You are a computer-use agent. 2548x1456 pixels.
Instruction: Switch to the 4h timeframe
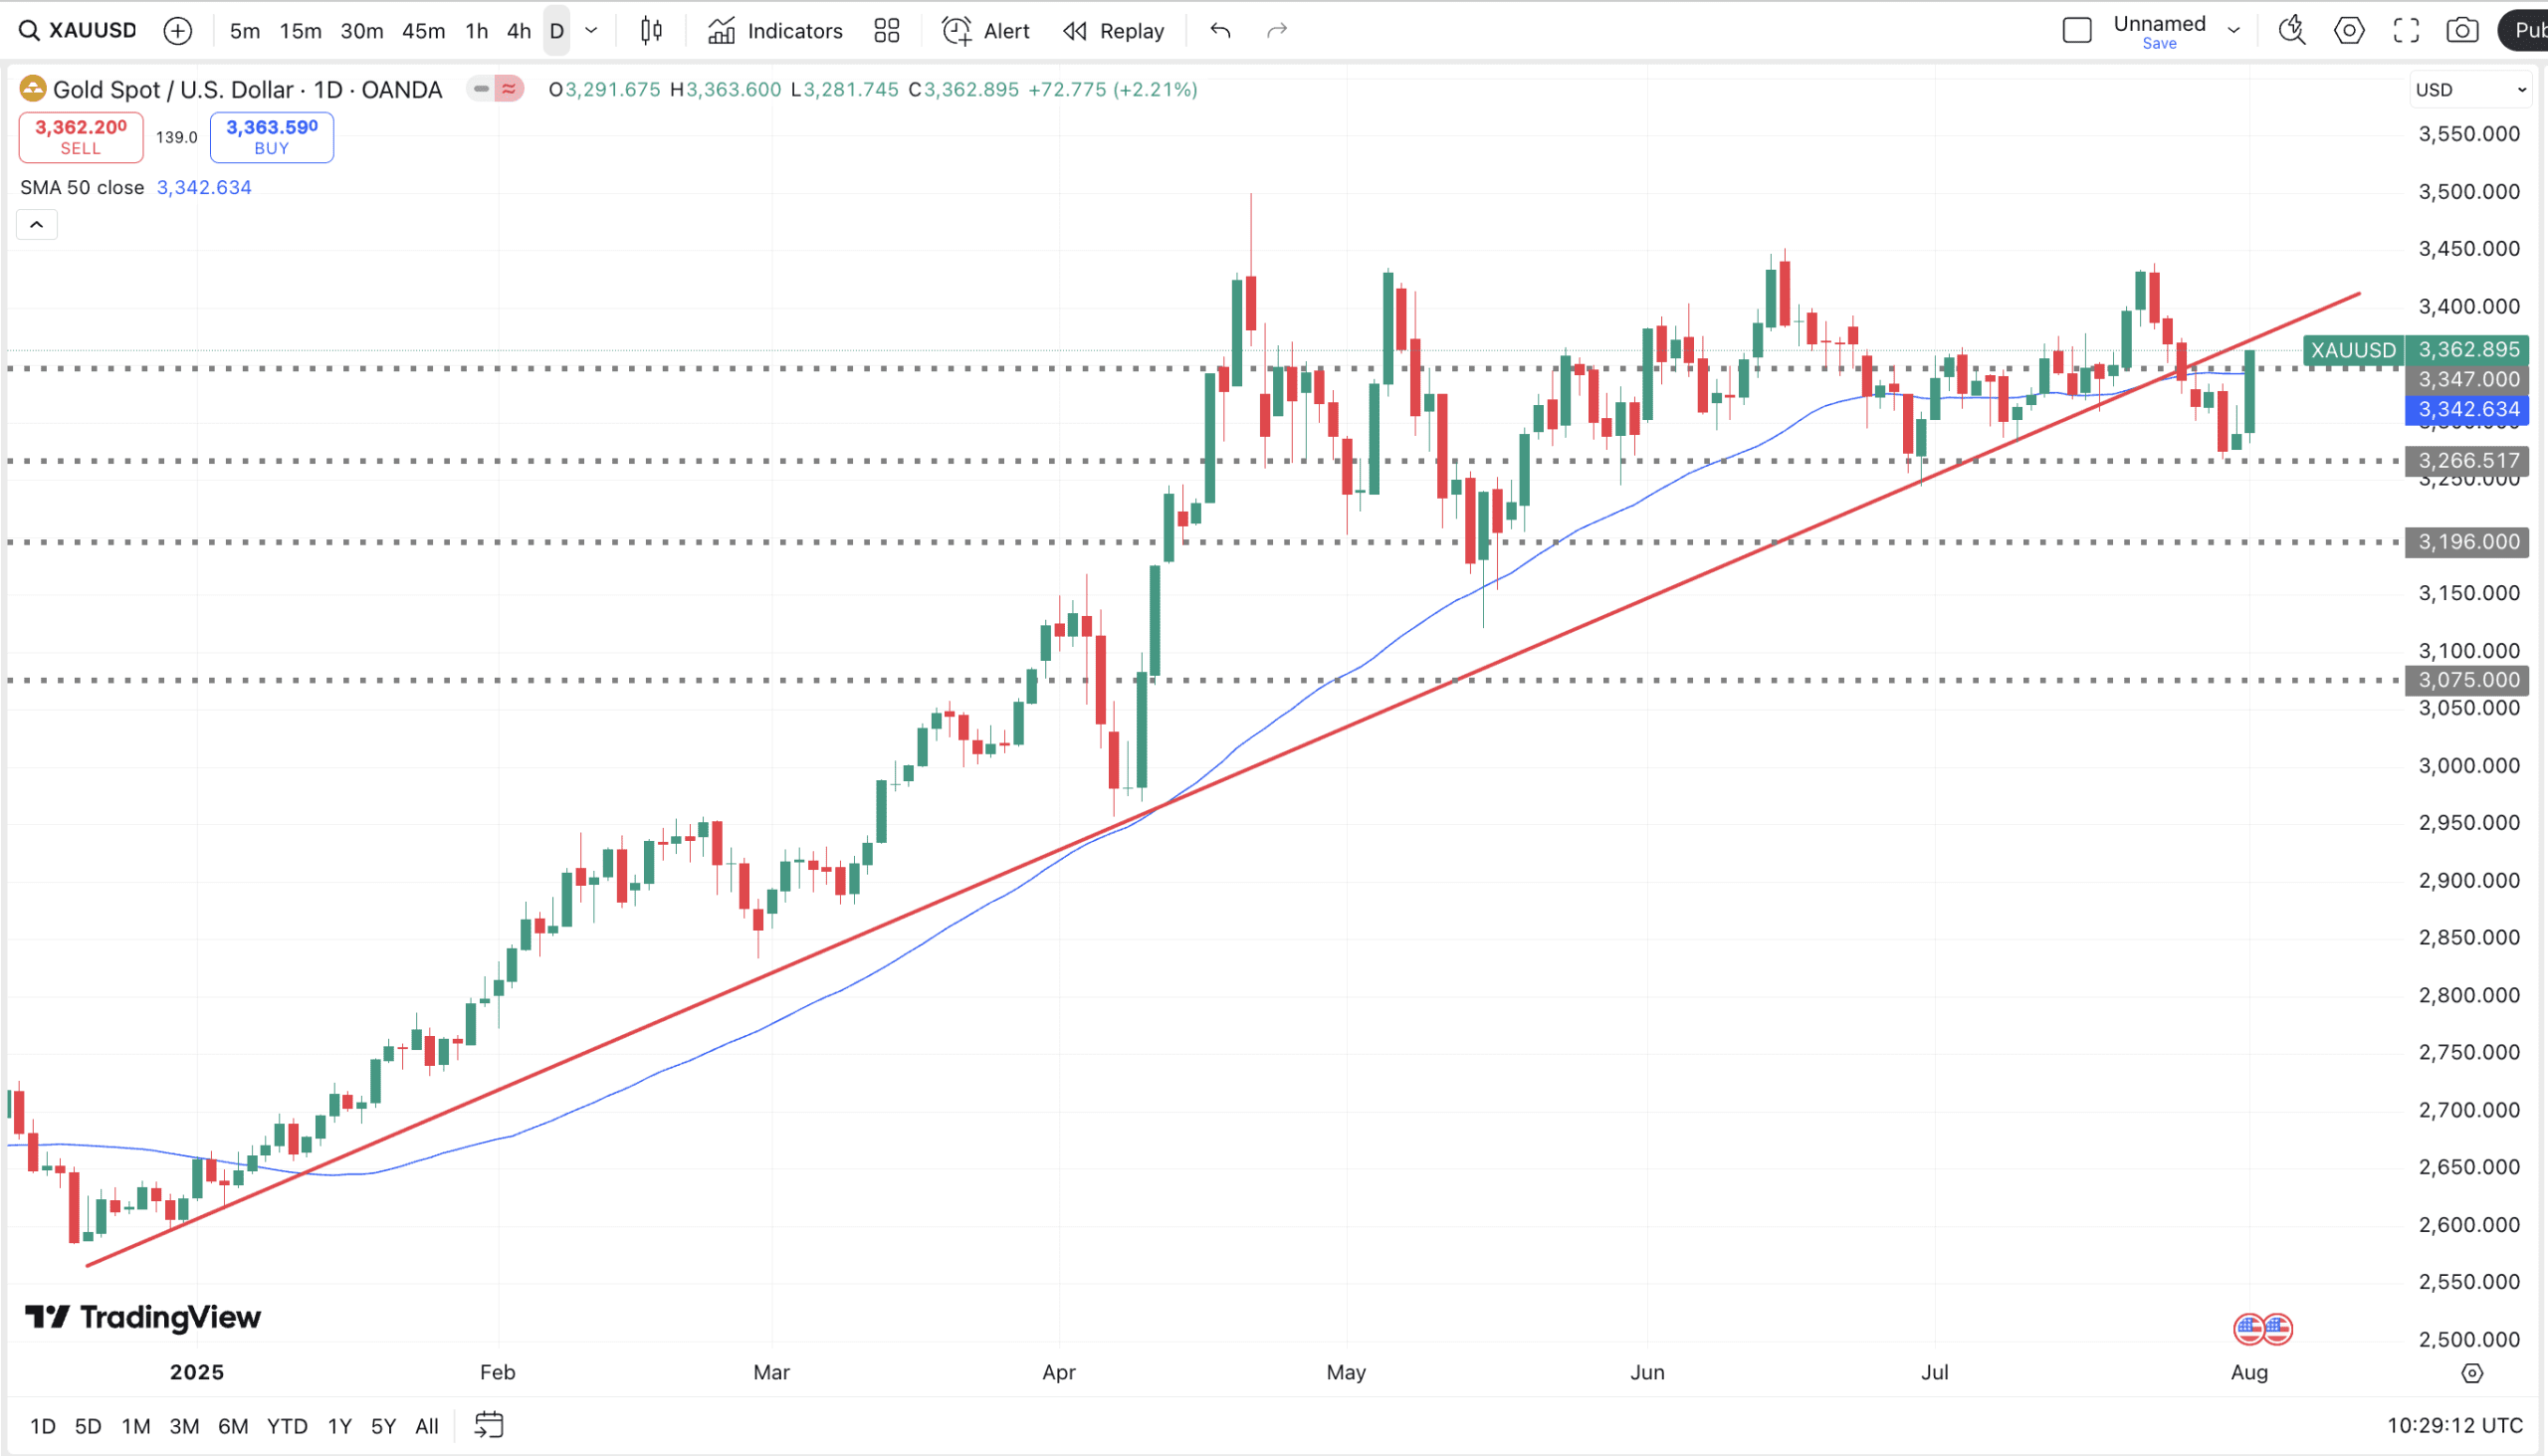(x=518, y=31)
